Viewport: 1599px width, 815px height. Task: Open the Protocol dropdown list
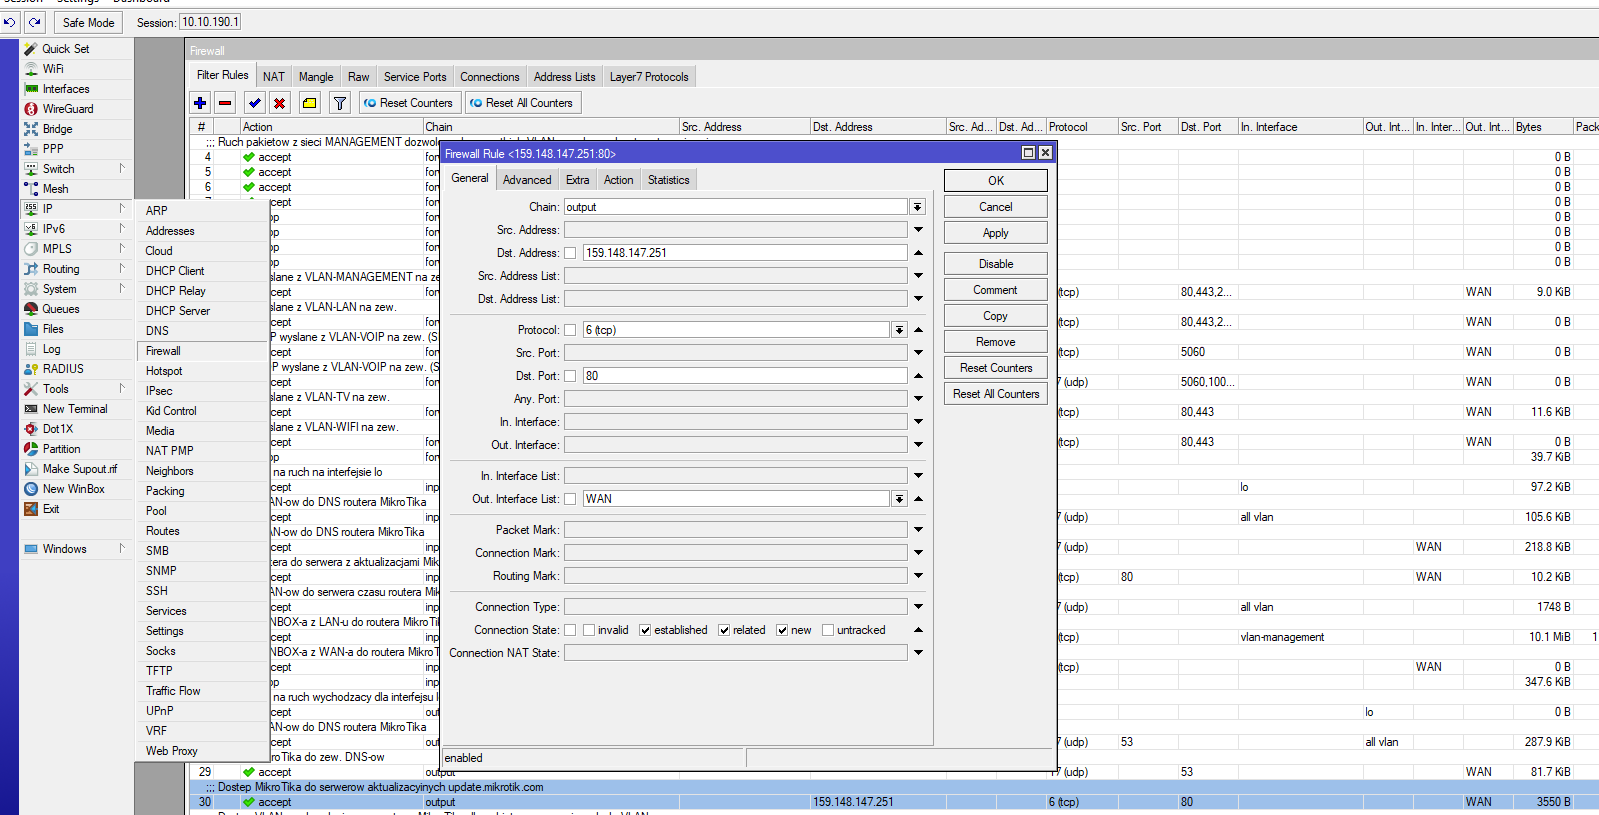[899, 330]
